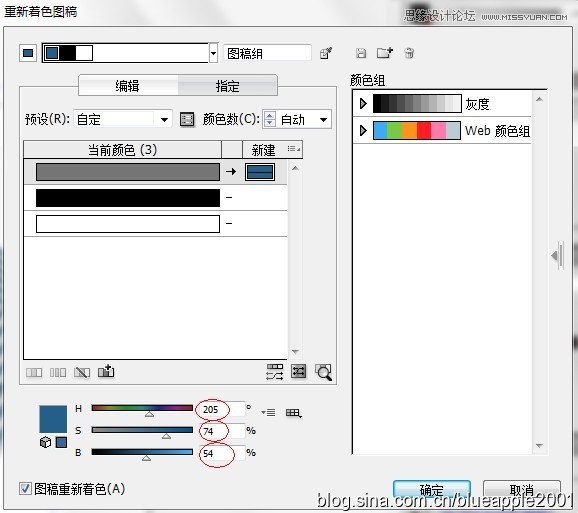Click the 新建 column header
Image resolution: width=578 pixels, height=513 pixels.
coord(264,150)
